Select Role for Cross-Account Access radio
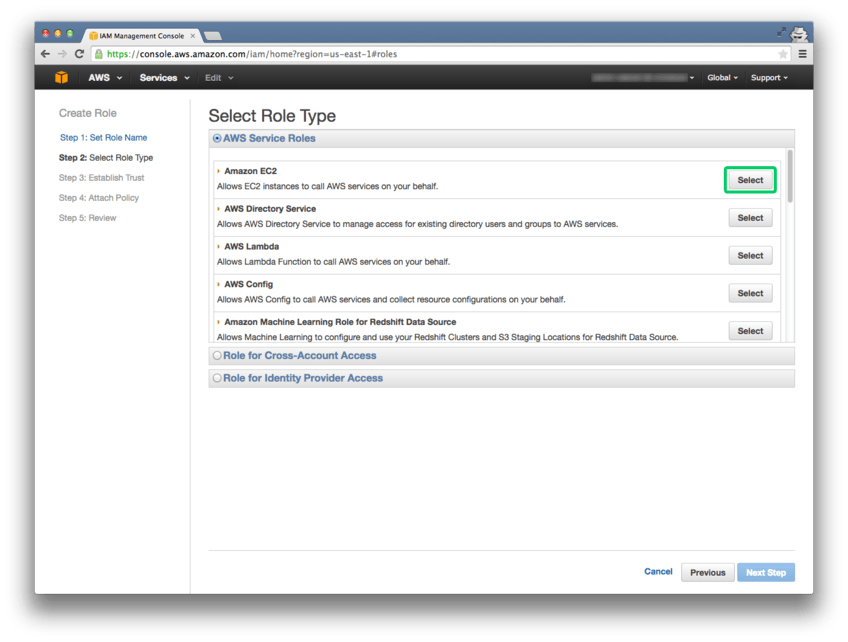 point(217,356)
